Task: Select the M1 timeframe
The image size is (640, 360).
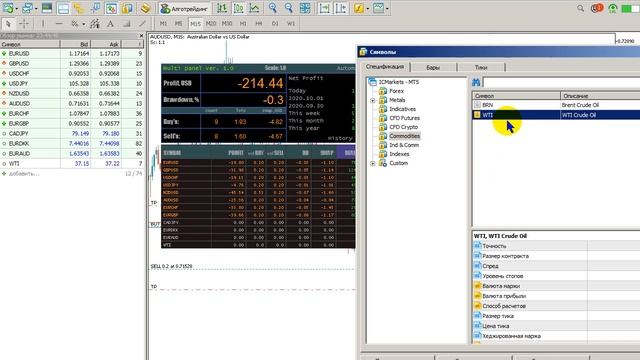Action: tap(163, 24)
